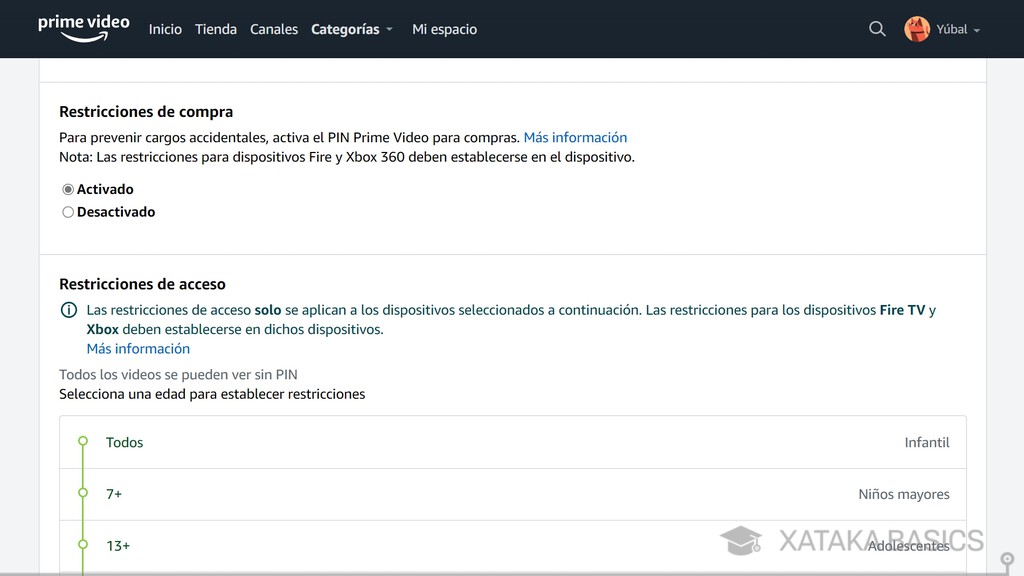The width and height of the screenshot is (1024, 576).
Task: Select the Activado radio button
Action: [x=68, y=189]
